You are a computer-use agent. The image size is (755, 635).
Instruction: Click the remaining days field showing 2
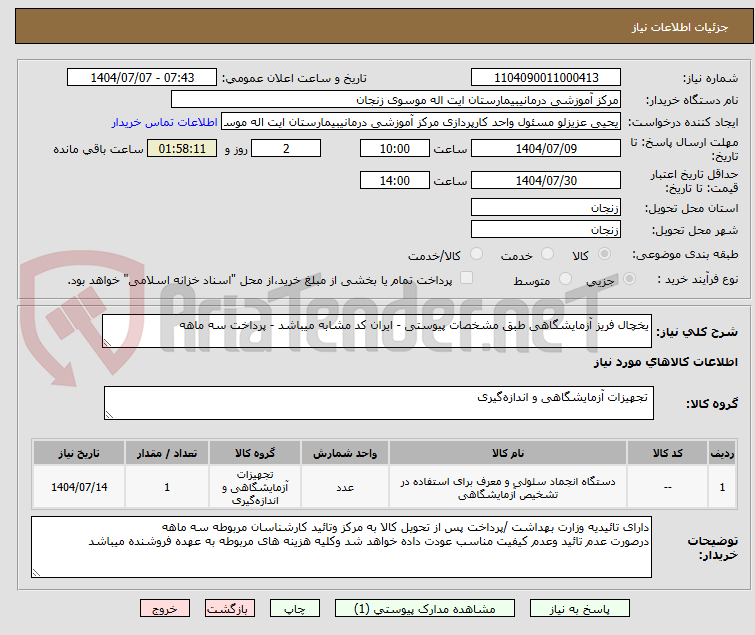tap(286, 148)
